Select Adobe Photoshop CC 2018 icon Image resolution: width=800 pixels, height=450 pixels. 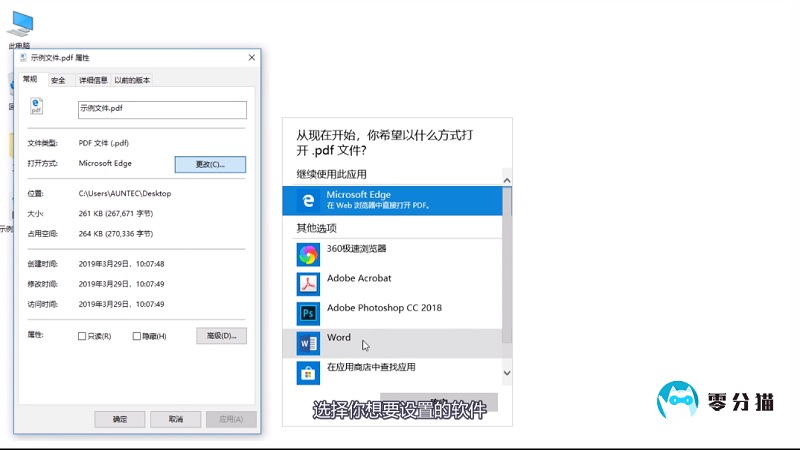coord(308,314)
